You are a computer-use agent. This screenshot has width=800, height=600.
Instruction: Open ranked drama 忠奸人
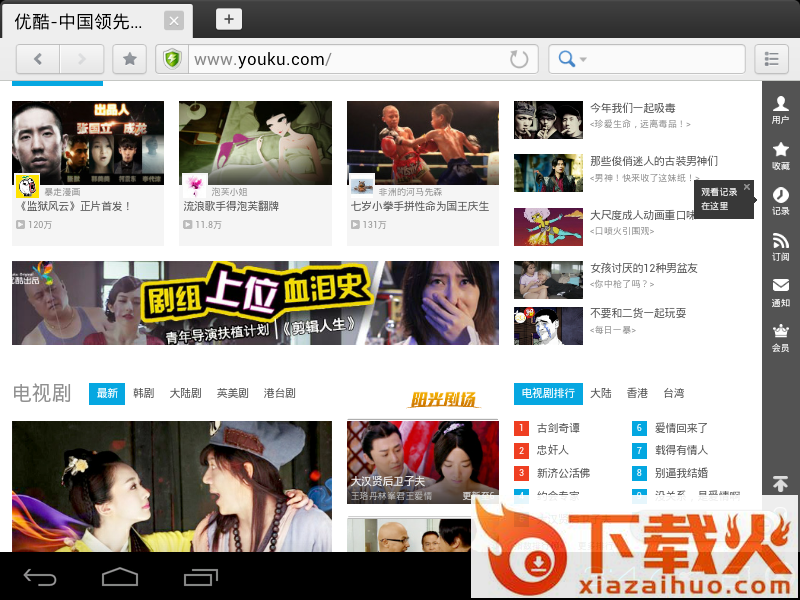click(x=553, y=451)
